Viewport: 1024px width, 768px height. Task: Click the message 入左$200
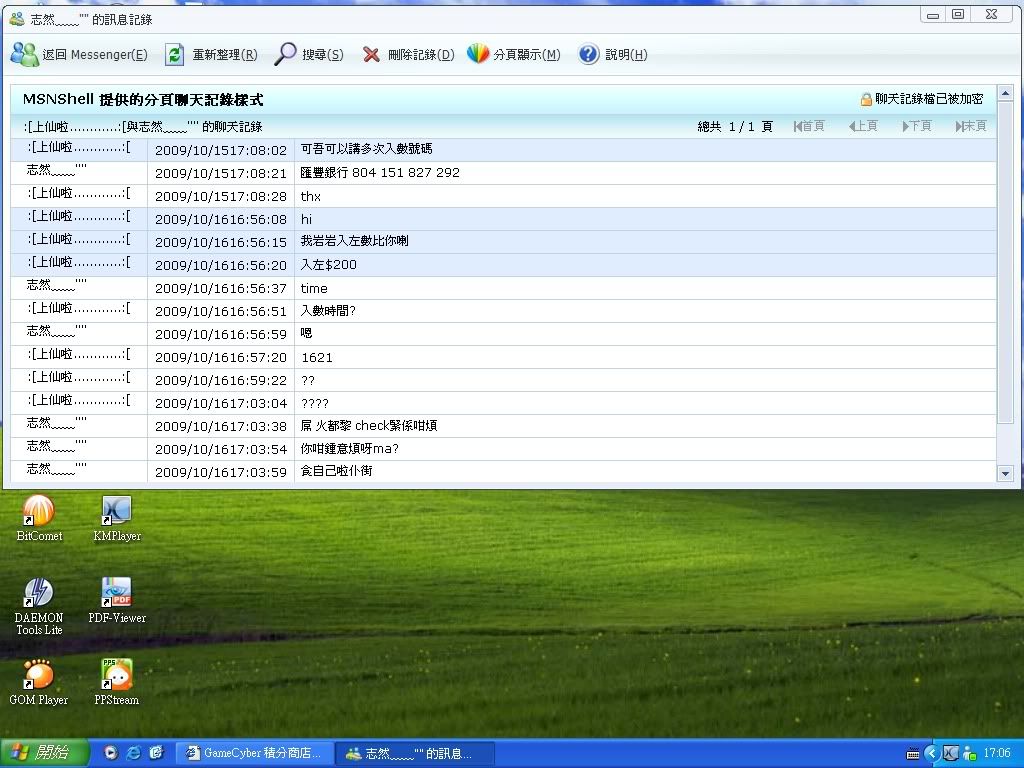point(328,264)
